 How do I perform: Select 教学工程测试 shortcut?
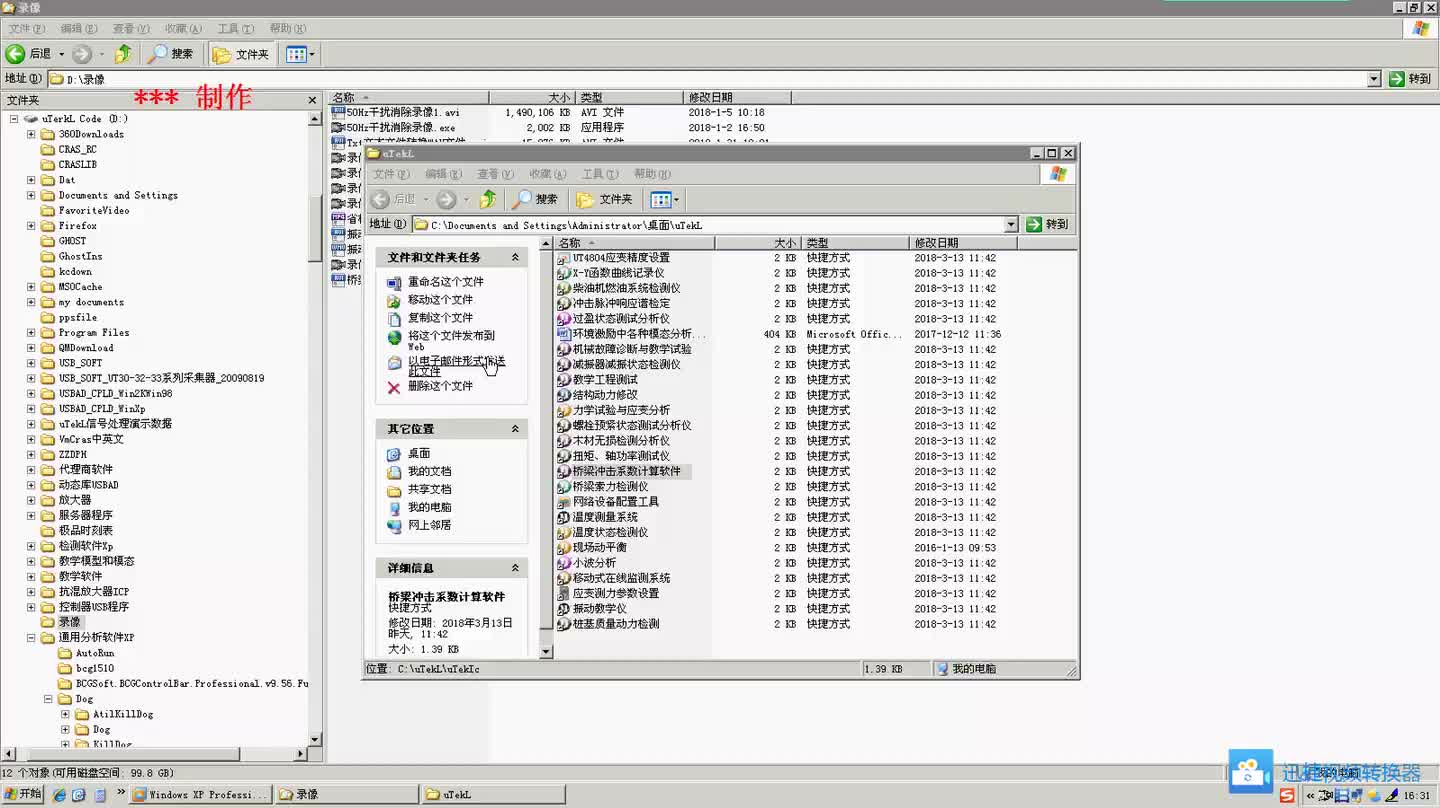(597, 380)
